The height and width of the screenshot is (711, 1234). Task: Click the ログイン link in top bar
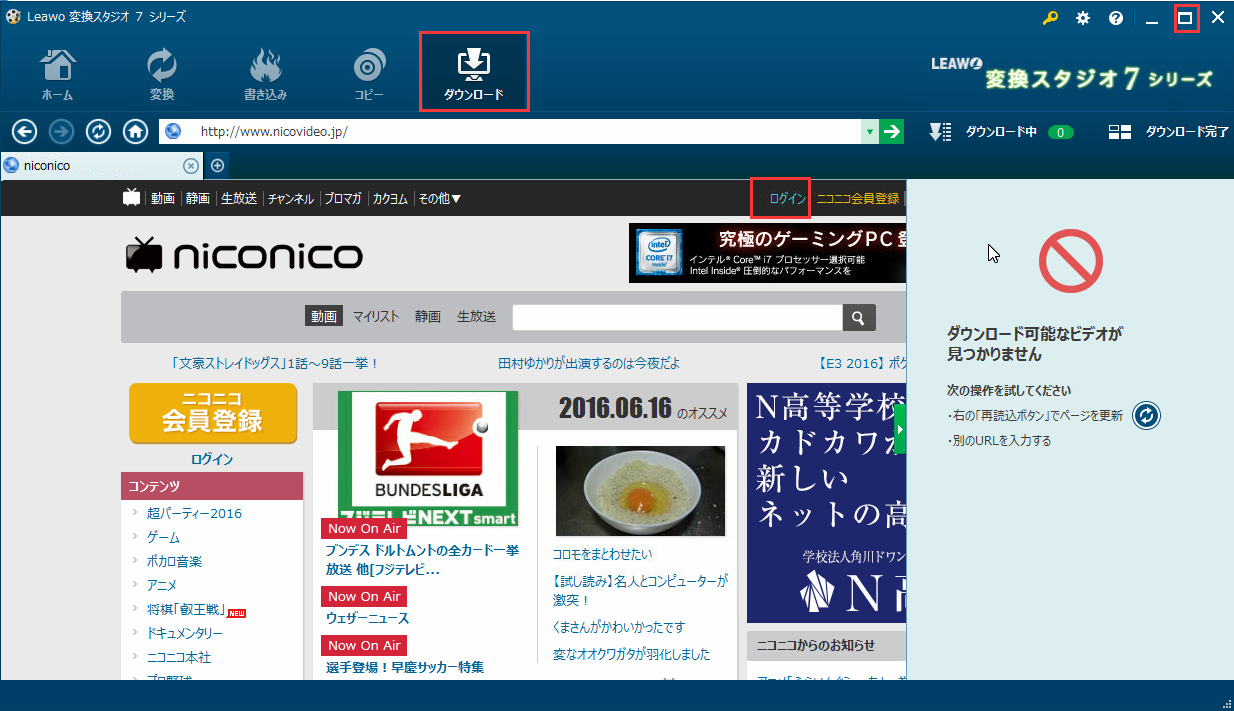pos(787,198)
